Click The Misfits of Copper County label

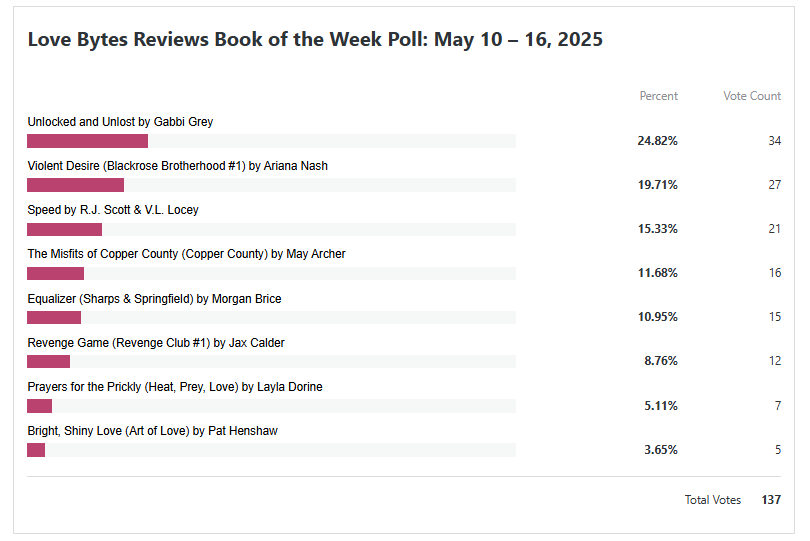coord(186,254)
